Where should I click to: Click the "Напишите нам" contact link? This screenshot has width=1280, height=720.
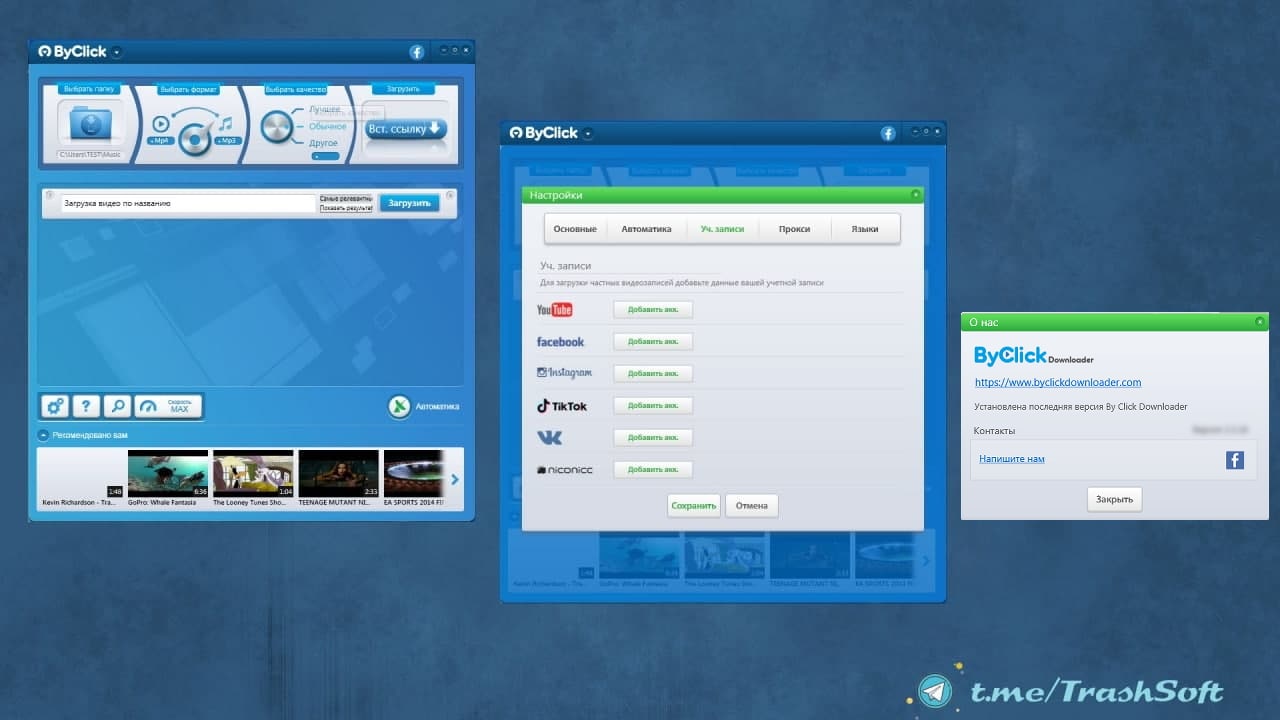coord(1012,459)
